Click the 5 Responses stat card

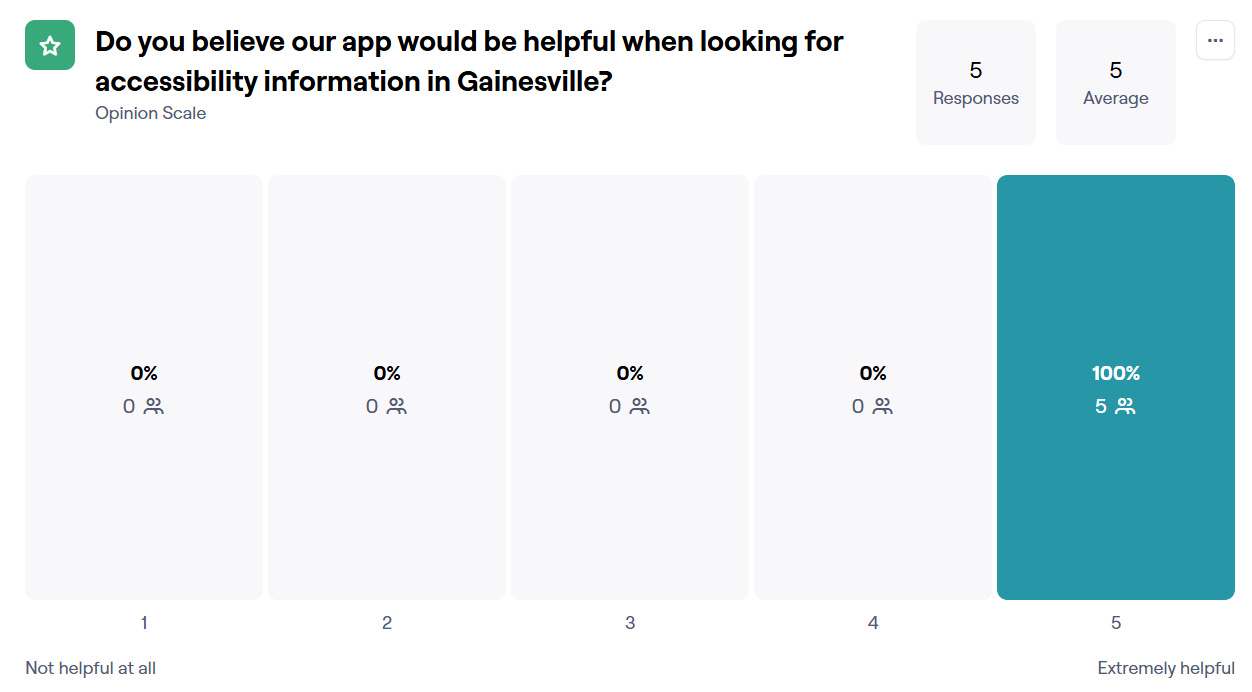click(975, 82)
